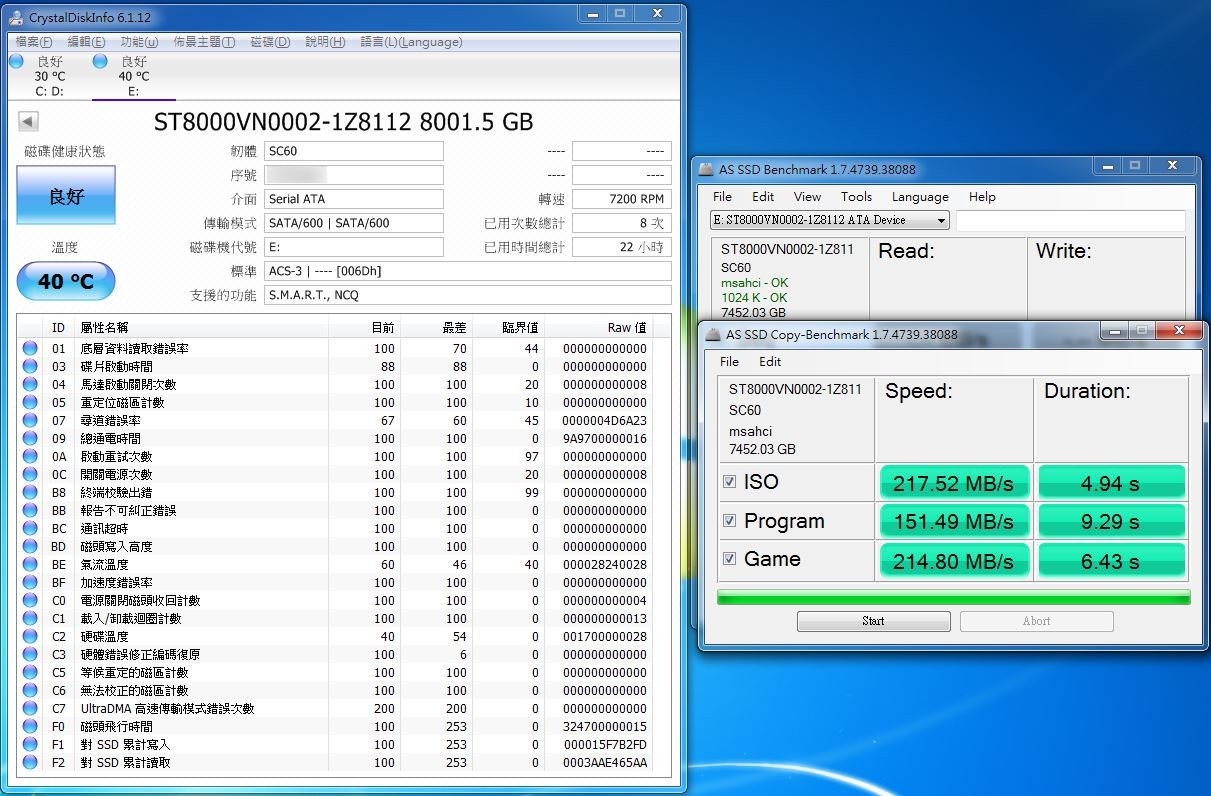Viewport: 1211px width, 796px height.
Task: Click the 40 °C temperature indicator
Action: pyautogui.click(x=66, y=281)
